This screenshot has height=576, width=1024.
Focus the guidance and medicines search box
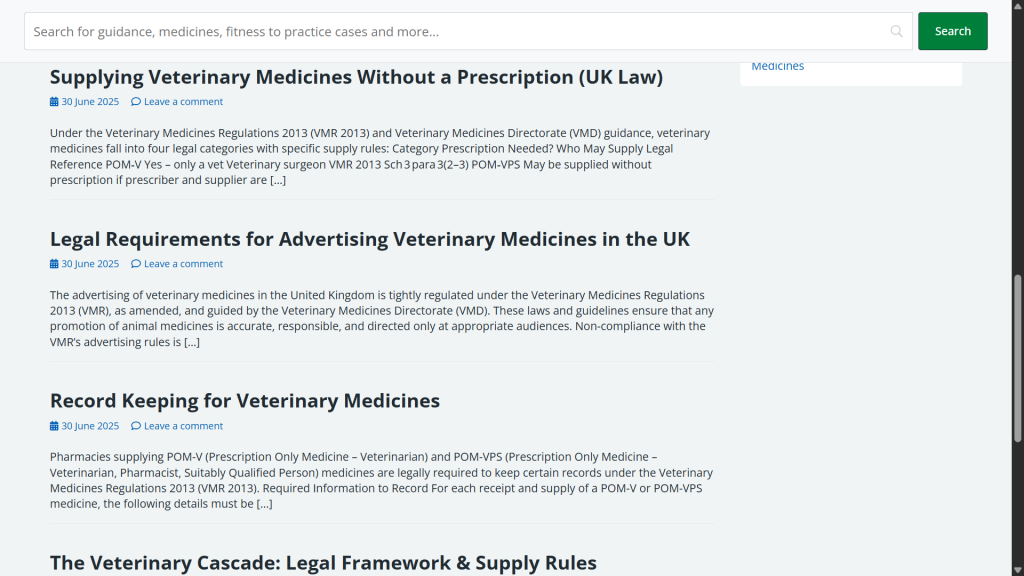450,31
